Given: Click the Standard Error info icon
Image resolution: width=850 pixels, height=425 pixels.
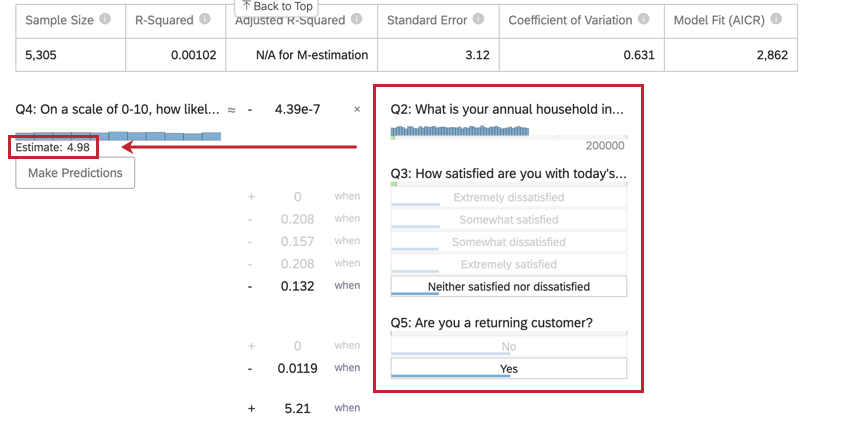Looking at the screenshot, I should coord(478,20).
